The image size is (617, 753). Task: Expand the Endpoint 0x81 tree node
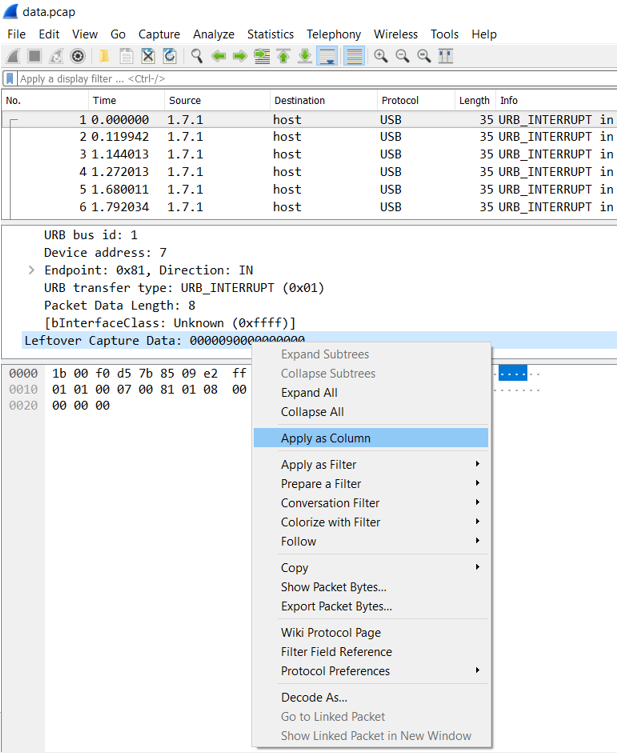(31, 270)
